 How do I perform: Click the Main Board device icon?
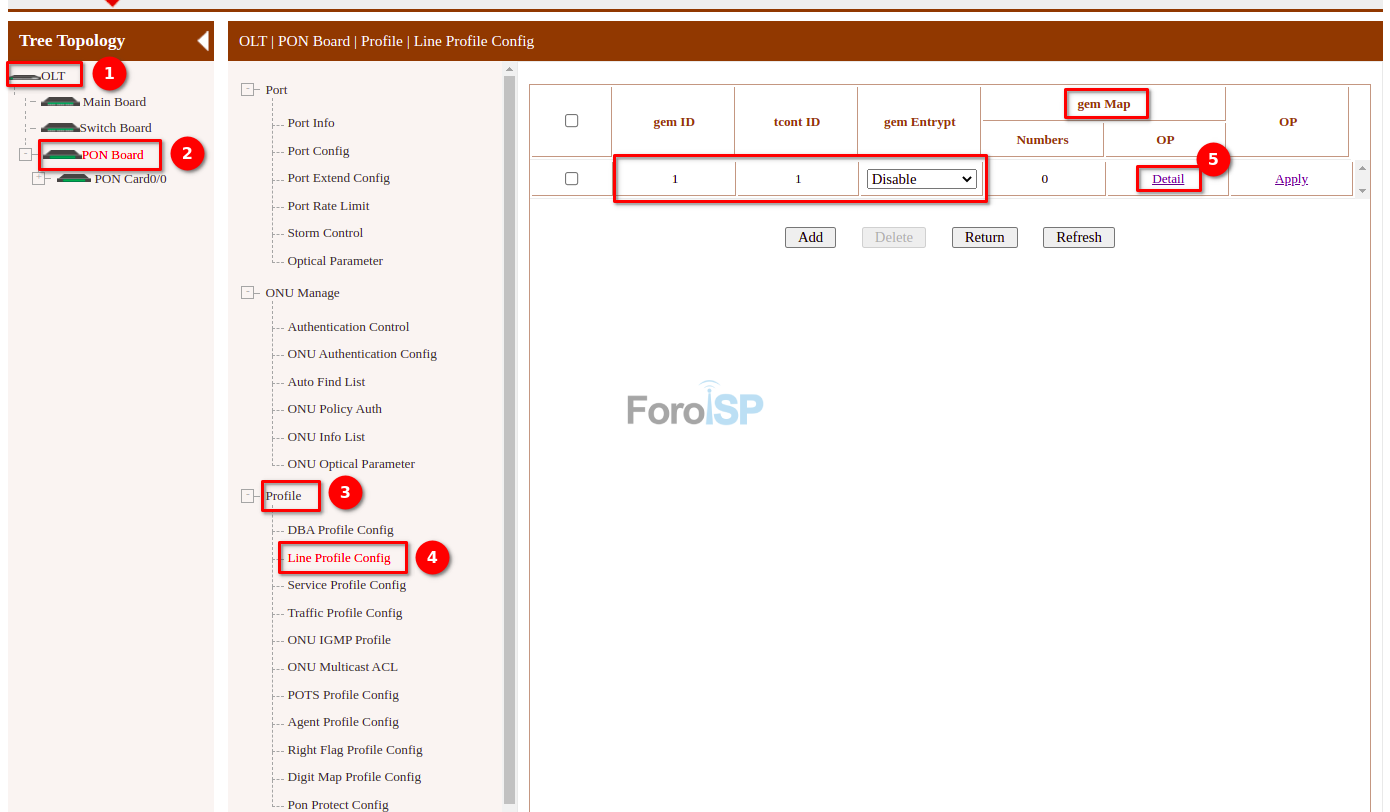[60, 102]
